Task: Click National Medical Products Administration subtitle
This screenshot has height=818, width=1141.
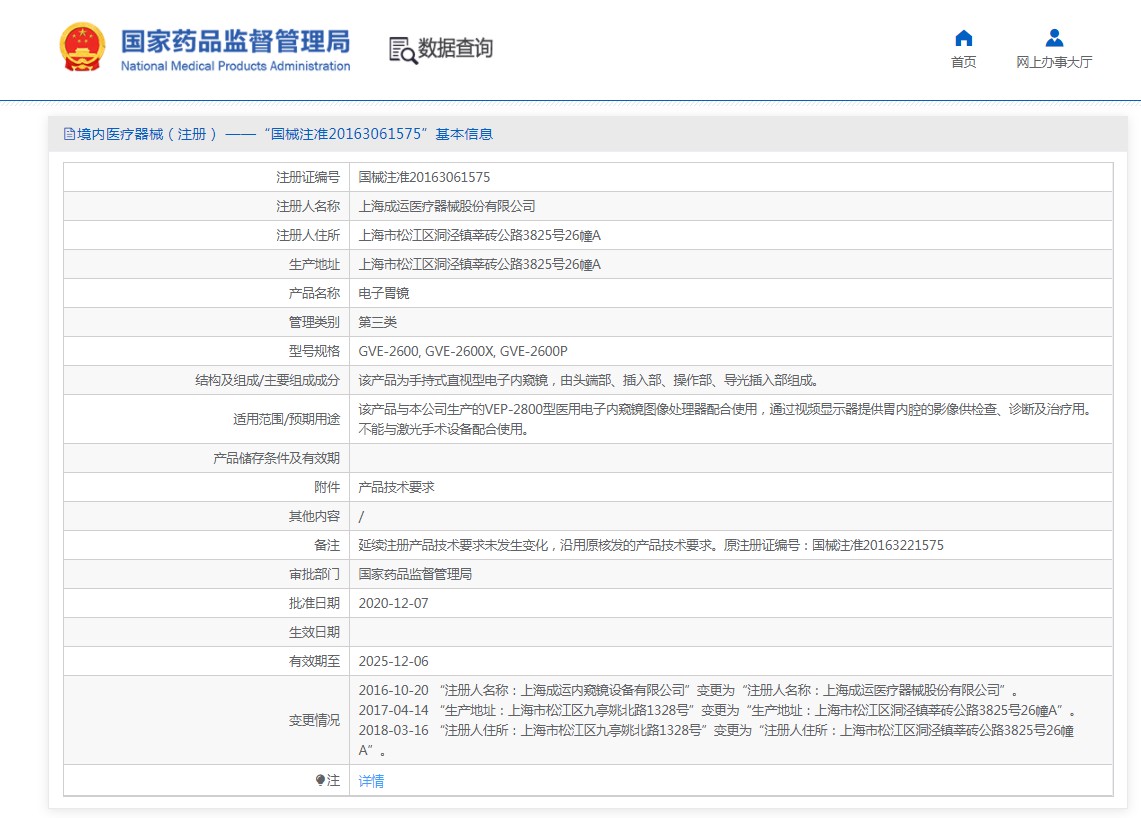Action: point(235,66)
